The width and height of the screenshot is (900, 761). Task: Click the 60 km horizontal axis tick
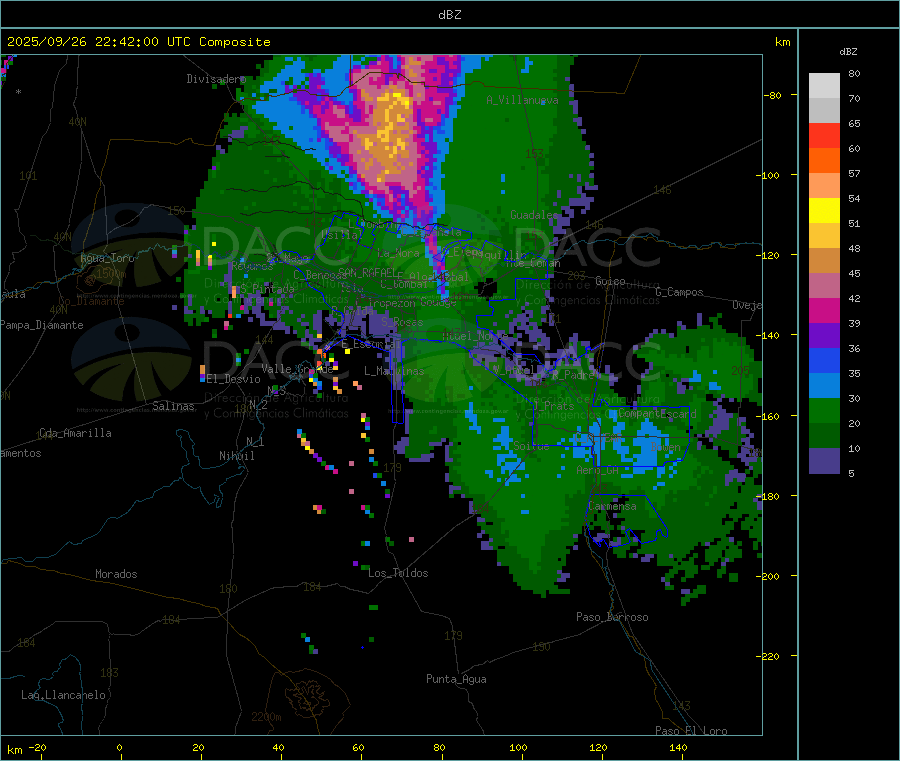pyautogui.click(x=358, y=747)
